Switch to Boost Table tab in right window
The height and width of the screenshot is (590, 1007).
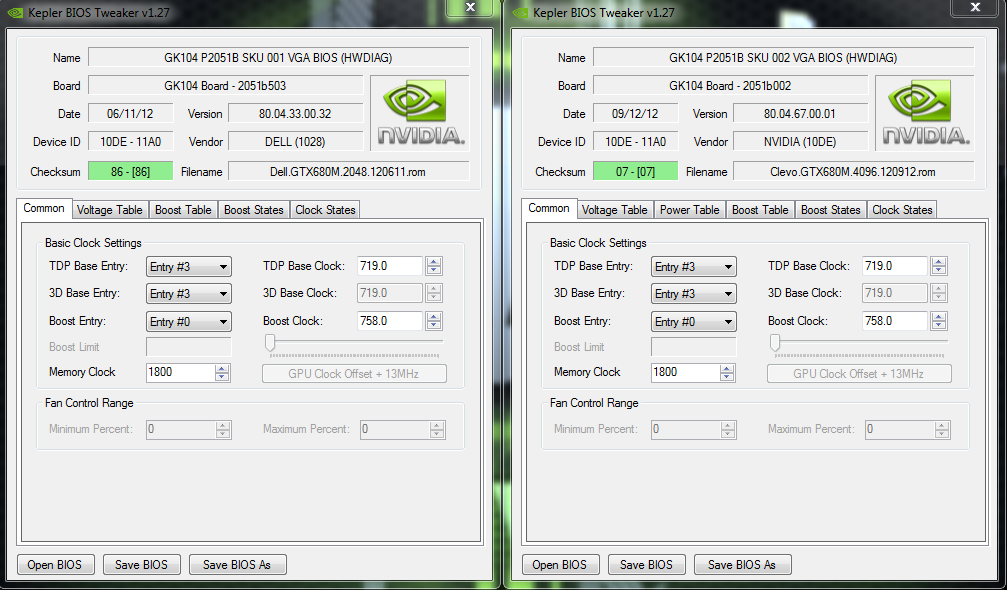[x=760, y=210]
